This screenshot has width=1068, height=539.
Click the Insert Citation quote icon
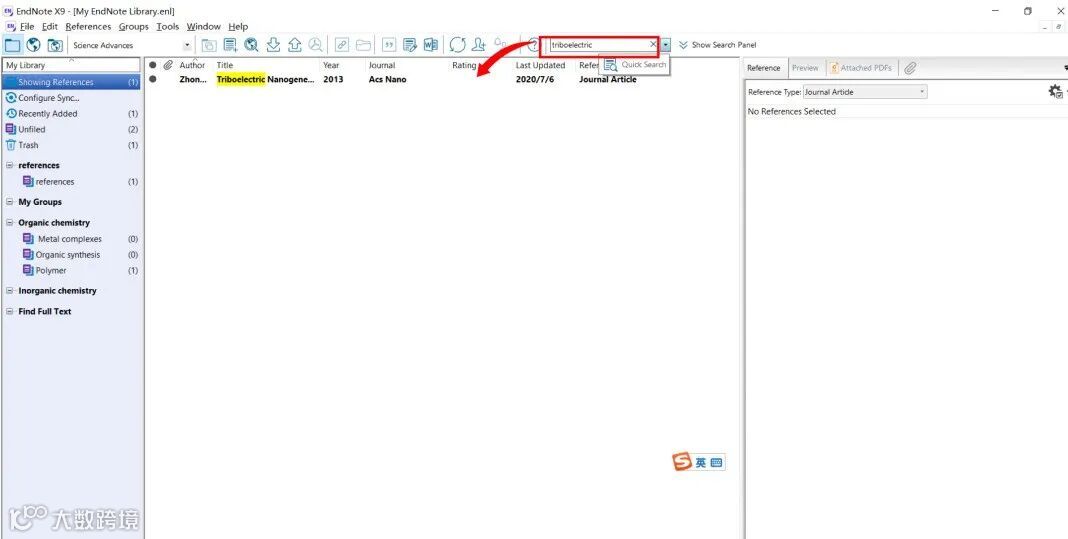tap(389, 45)
